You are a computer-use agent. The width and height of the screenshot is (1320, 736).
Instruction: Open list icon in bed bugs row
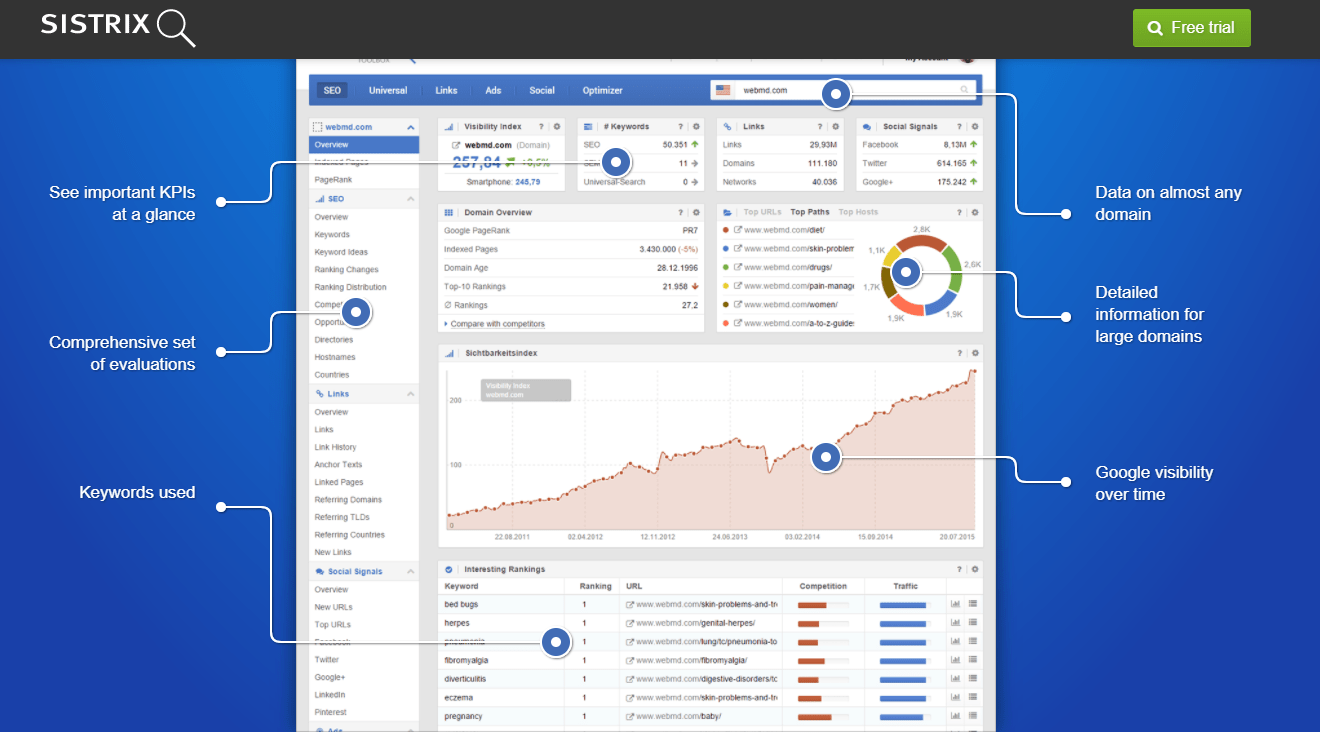pyautogui.click(x=973, y=604)
